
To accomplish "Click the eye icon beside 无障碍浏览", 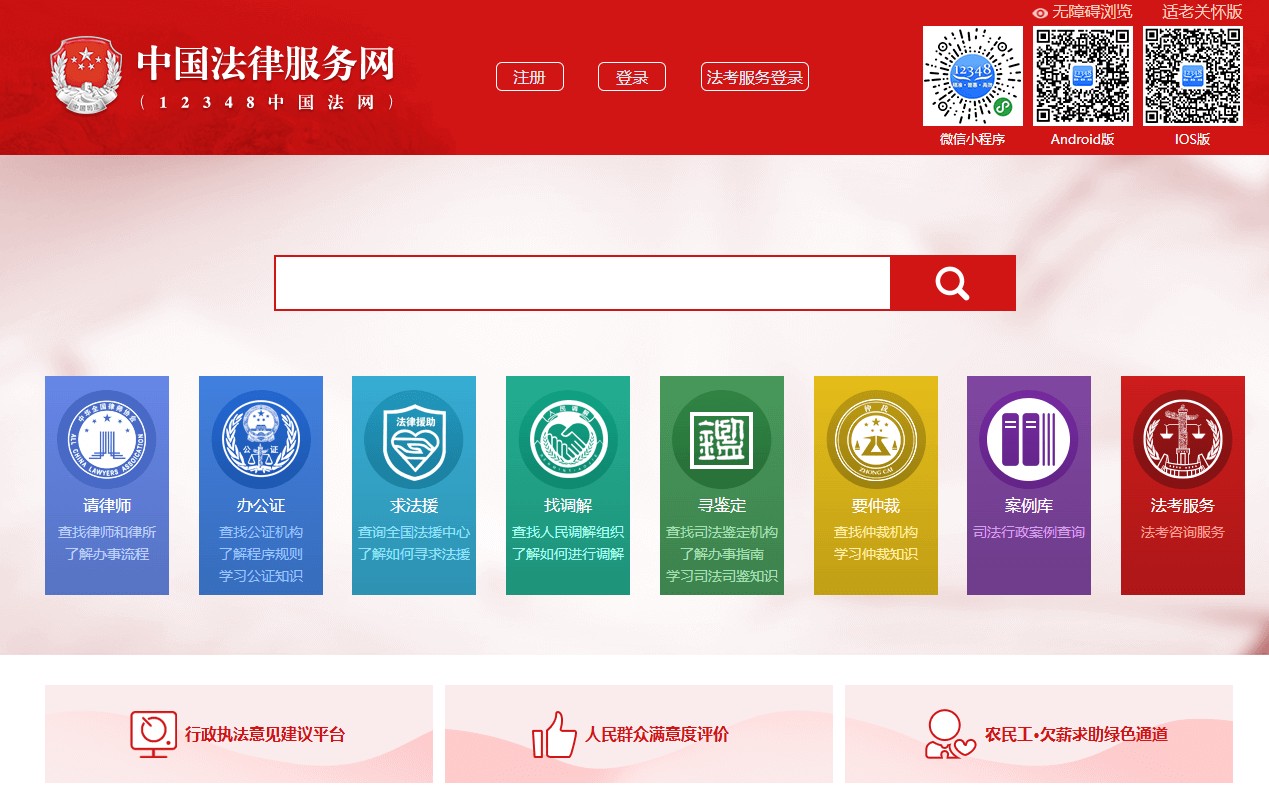I will point(1040,13).
